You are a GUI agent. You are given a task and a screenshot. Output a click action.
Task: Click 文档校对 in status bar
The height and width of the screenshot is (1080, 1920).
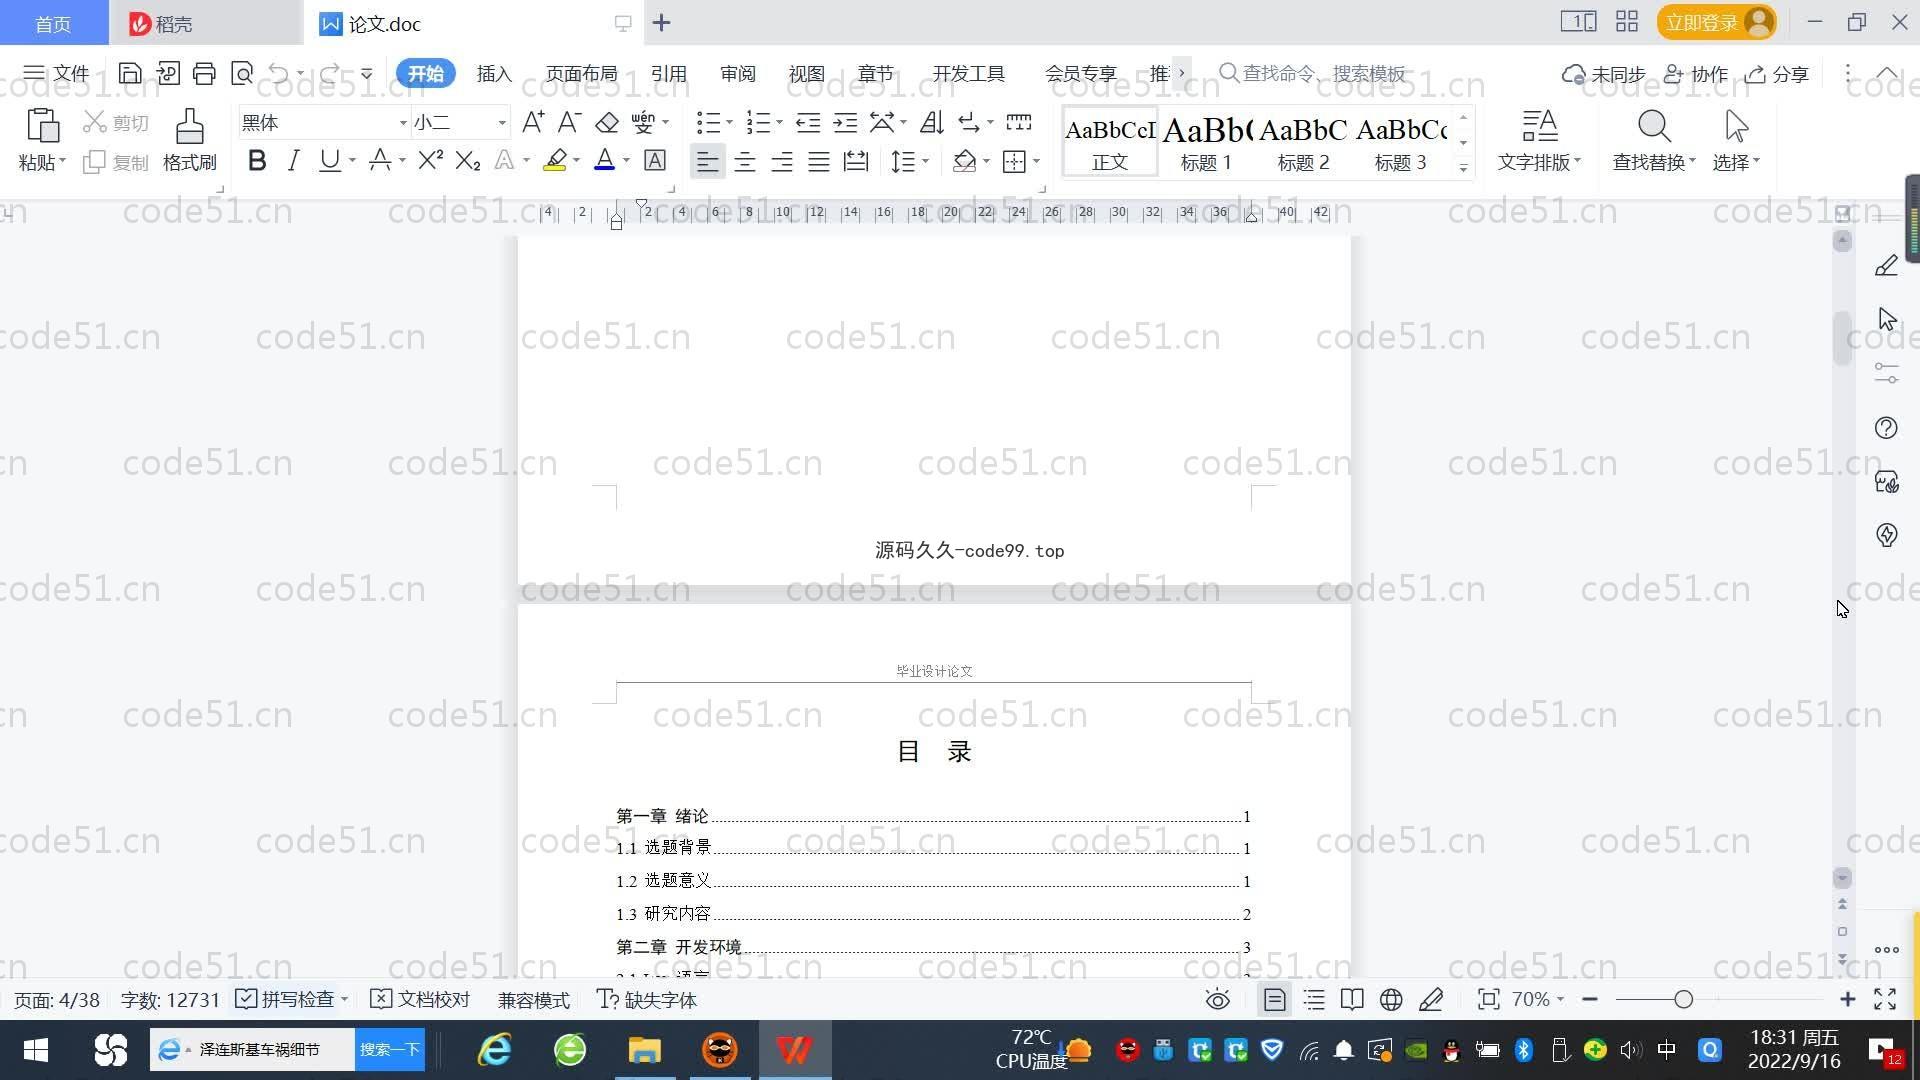tap(420, 999)
